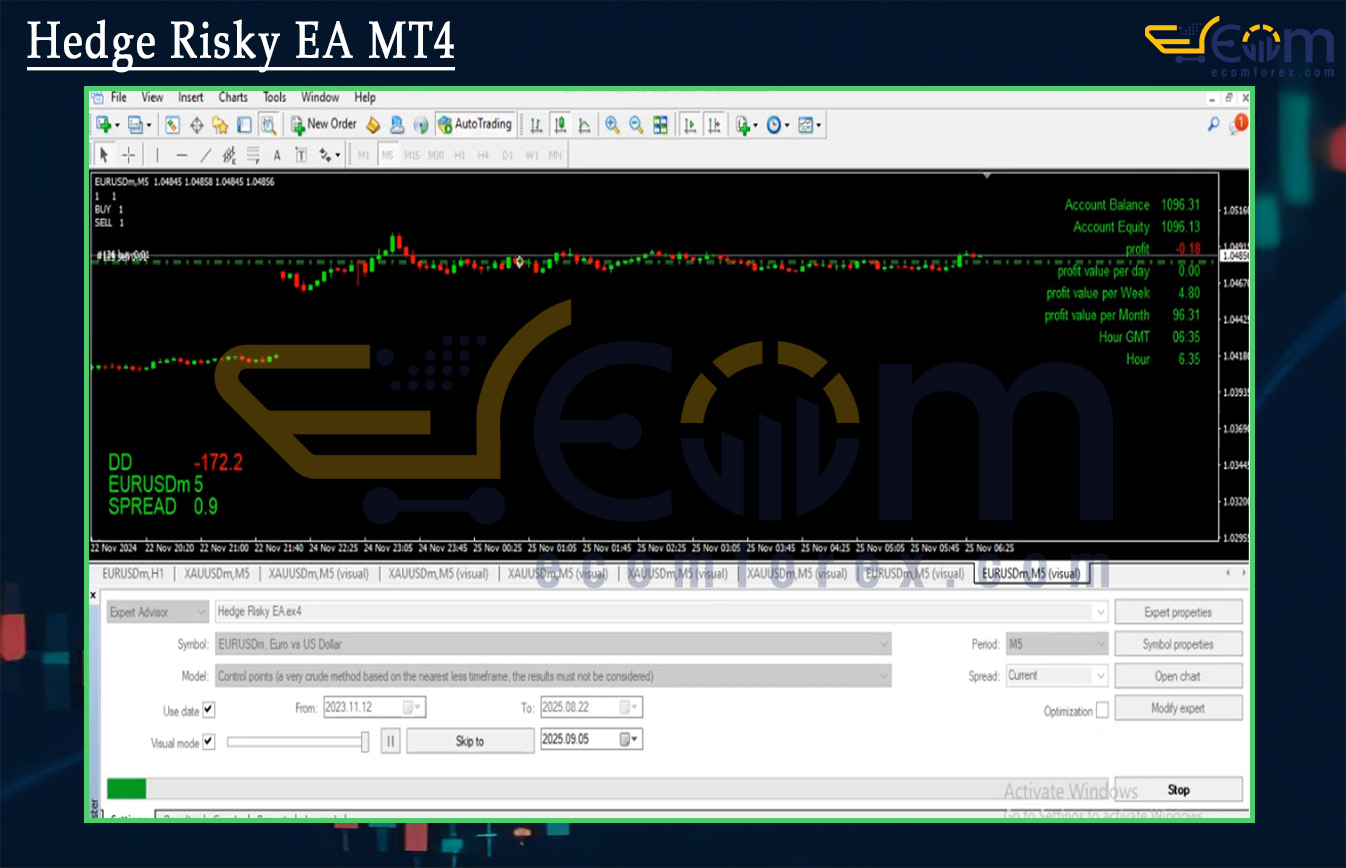
Task: Click the Expert properties button
Action: point(1178,612)
